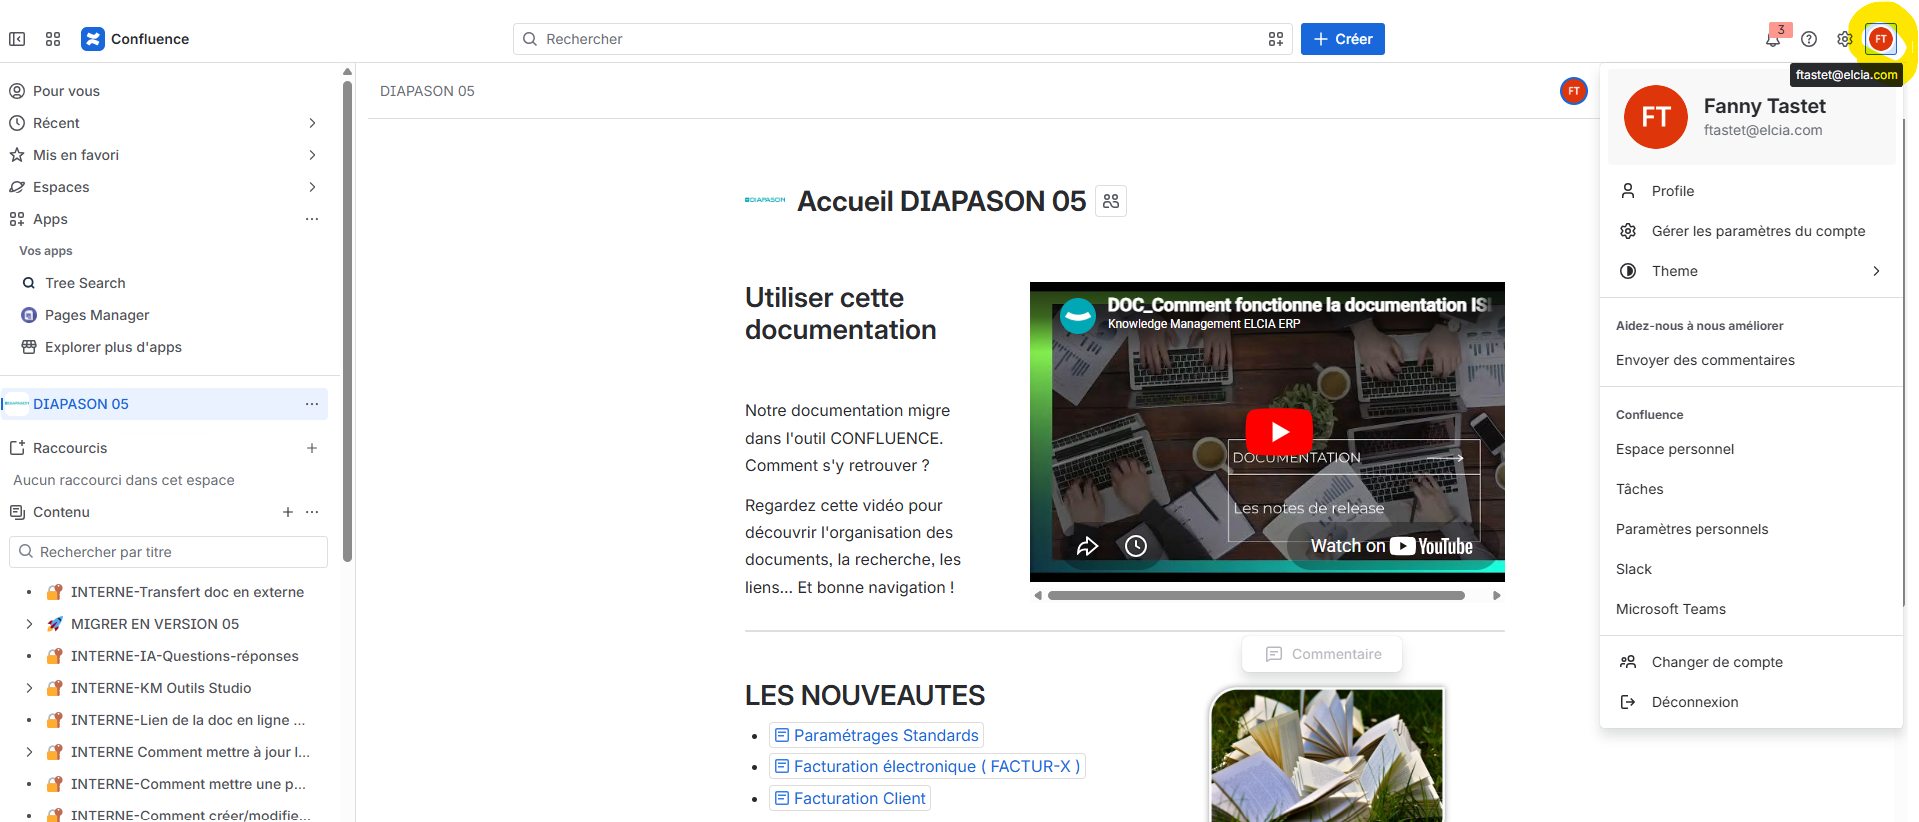Add a shortcut with Raccourcis plus icon
1919x822 pixels.
312,448
